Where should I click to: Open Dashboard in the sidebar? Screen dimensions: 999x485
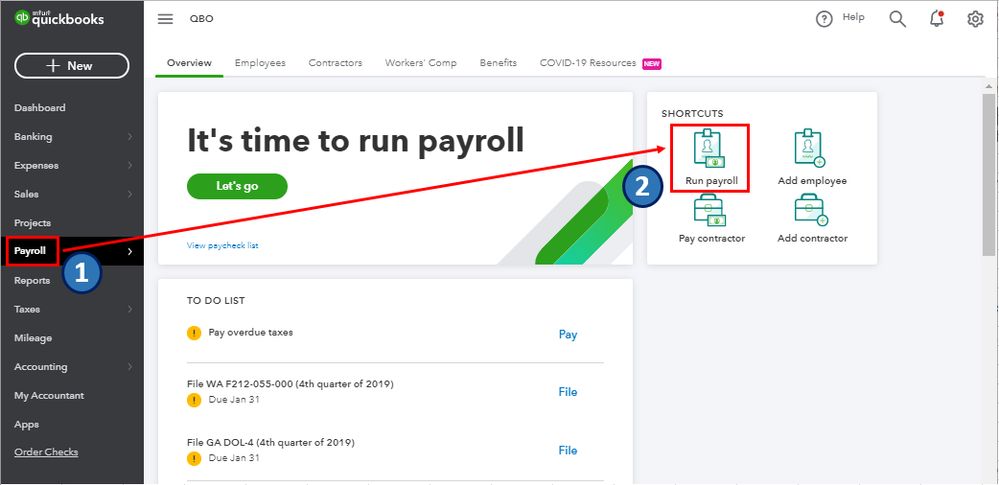tap(40, 108)
